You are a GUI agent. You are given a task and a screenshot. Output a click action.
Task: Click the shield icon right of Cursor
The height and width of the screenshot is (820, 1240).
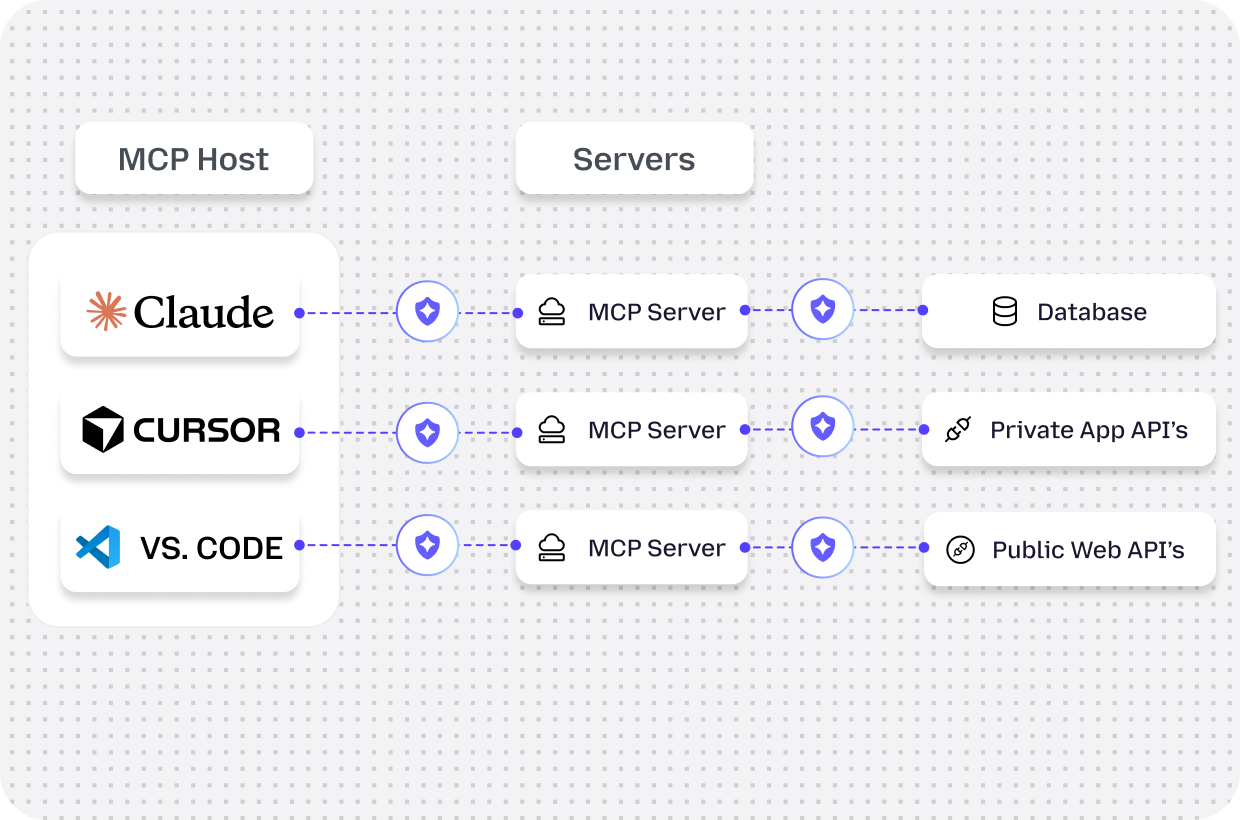click(427, 432)
